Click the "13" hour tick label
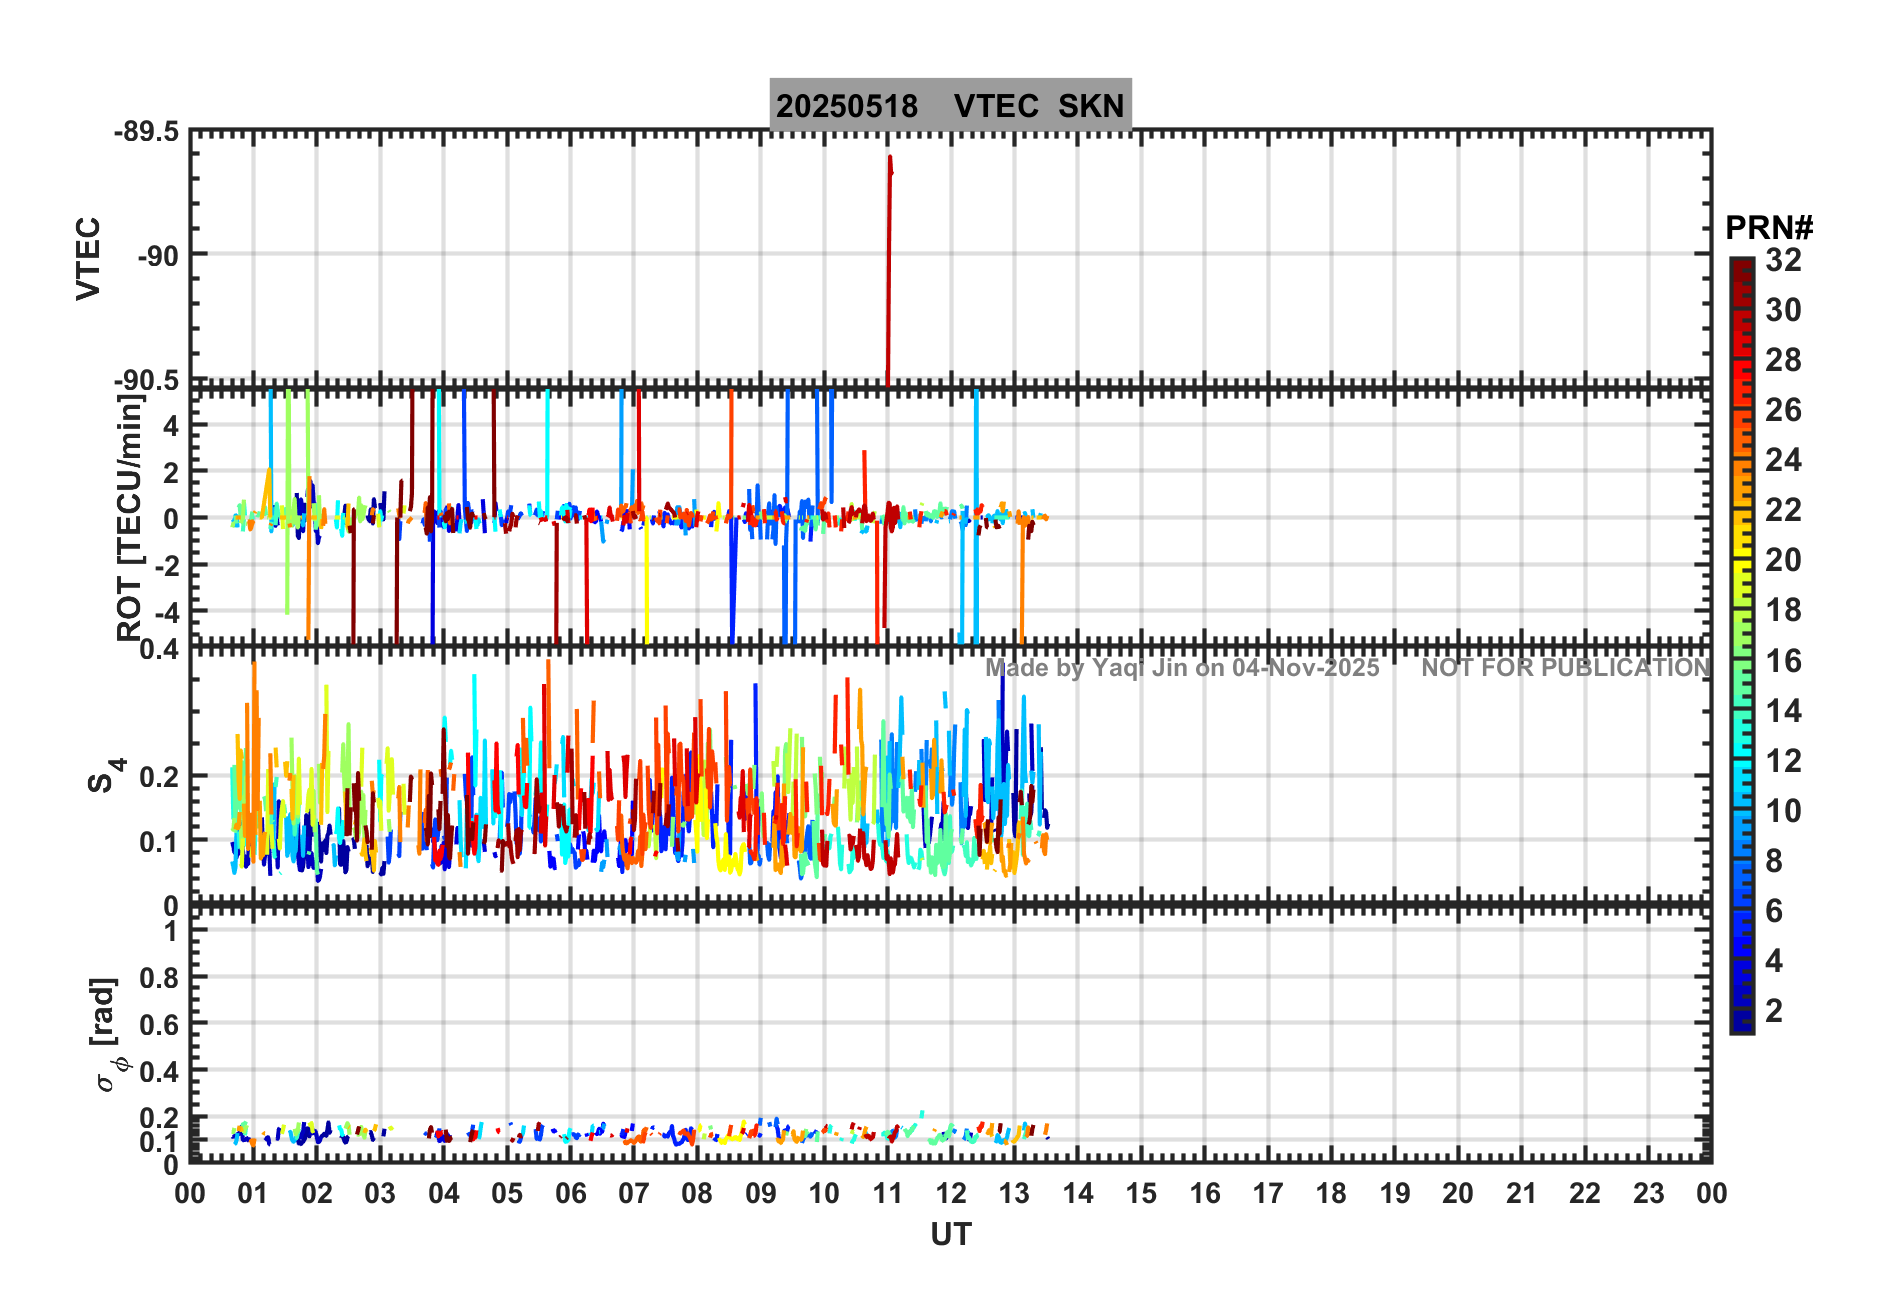 pyautogui.click(x=1014, y=1193)
